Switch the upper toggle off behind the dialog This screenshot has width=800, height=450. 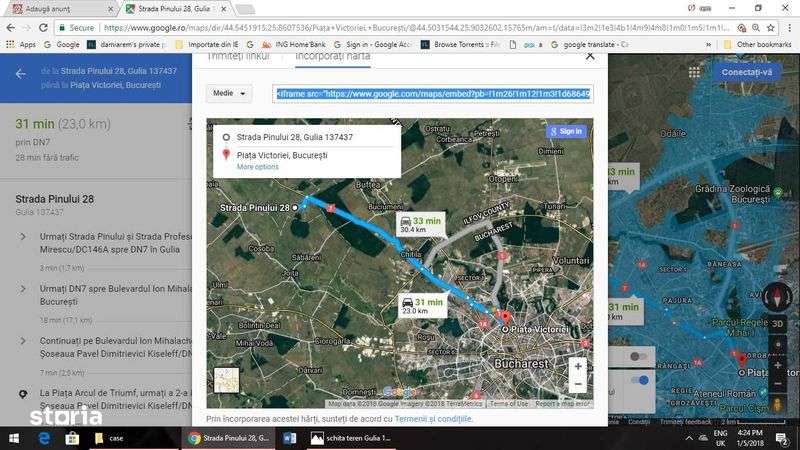[638, 357]
